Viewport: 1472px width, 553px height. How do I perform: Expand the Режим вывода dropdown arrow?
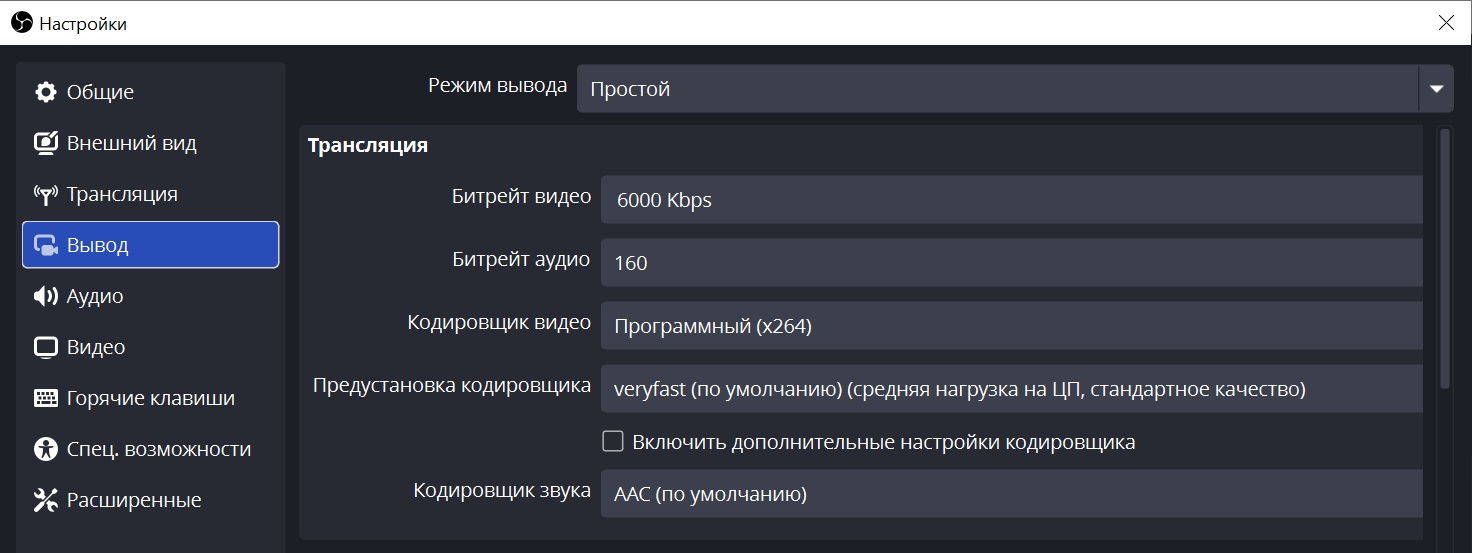point(1436,89)
